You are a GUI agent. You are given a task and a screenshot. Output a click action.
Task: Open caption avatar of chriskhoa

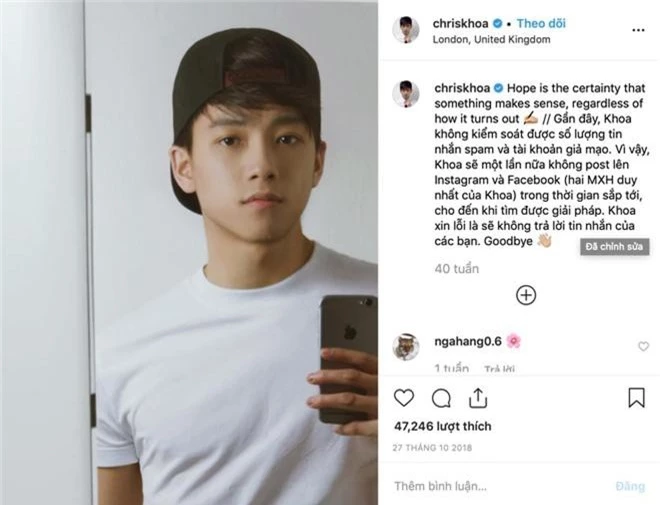pos(405,94)
